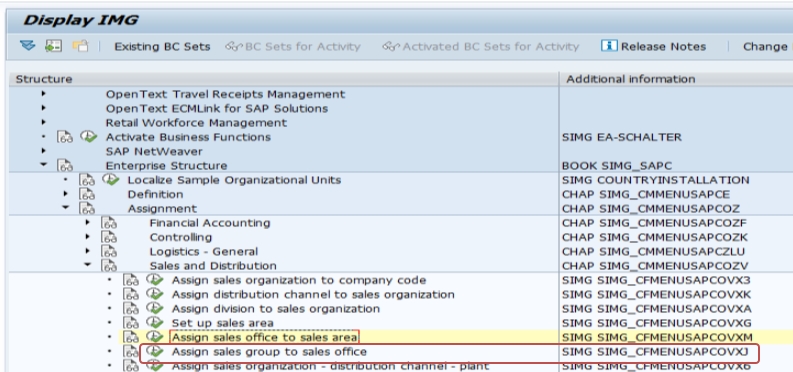Image resolution: width=793 pixels, height=372 pixels.
Task: Expand the Controlling node
Action: (x=88, y=237)
